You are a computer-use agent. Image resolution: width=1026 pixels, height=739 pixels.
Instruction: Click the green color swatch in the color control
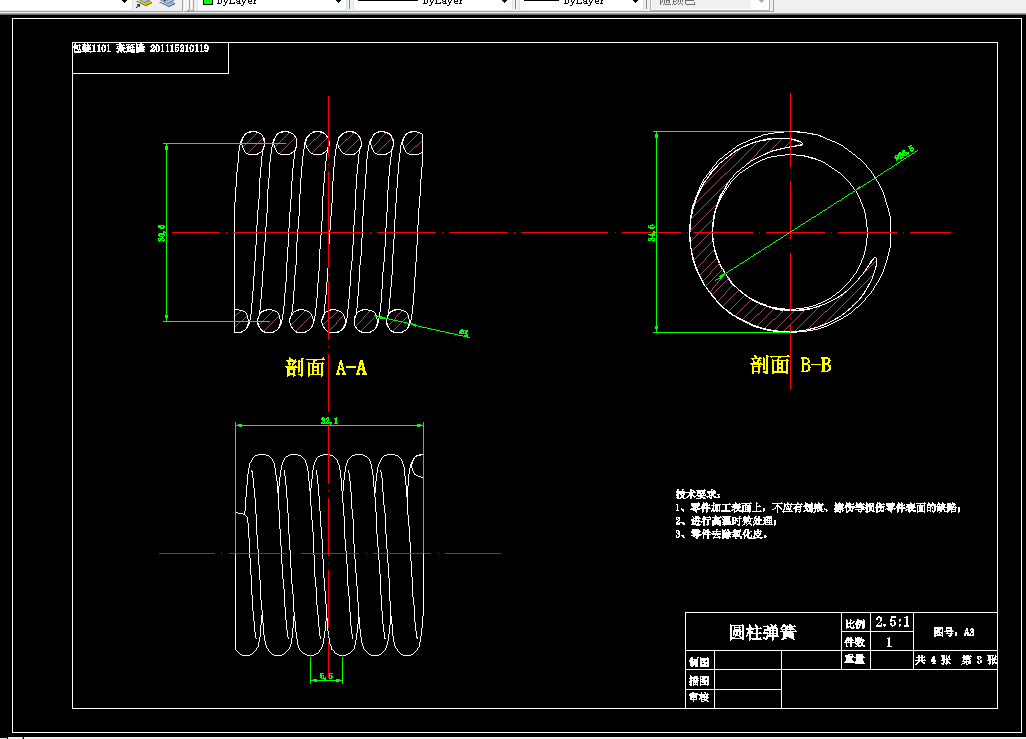(x=208, y=2)
